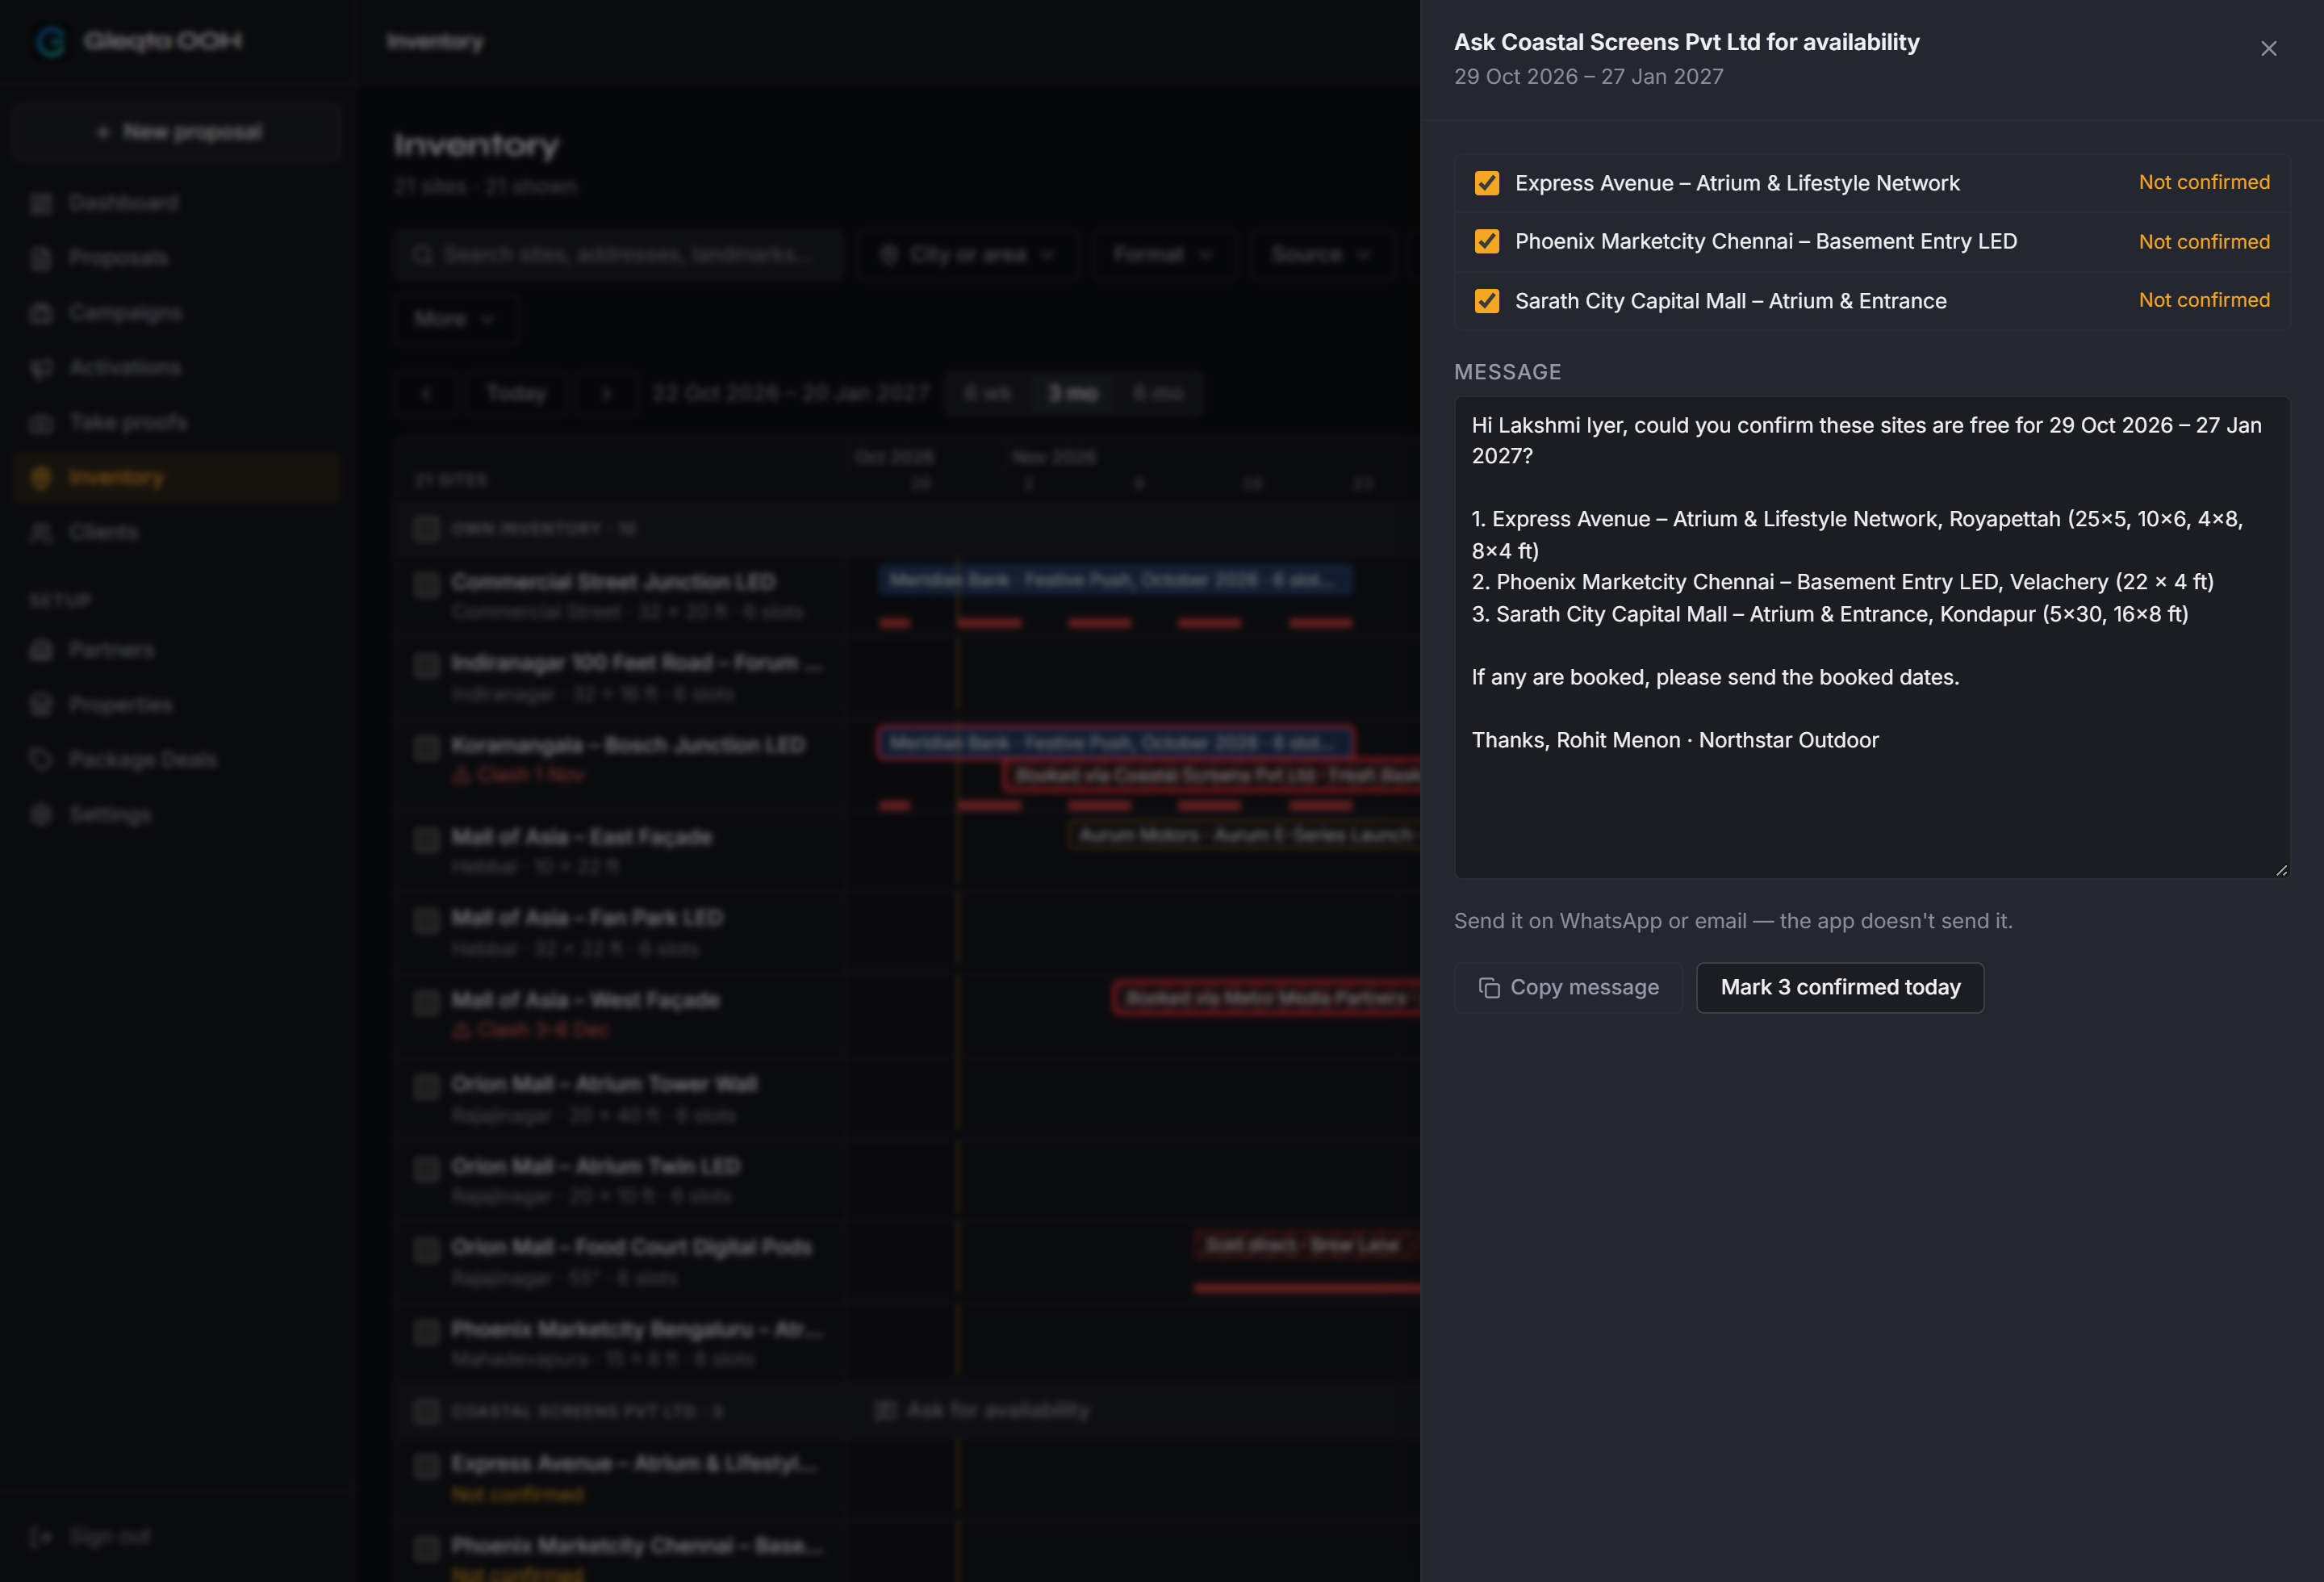Uncheck Phoenix Marketcity Chennai – Basement Entry LED
Image resolution: width=2324 pixels, height=1582 pixels.
click(1486, 241)
